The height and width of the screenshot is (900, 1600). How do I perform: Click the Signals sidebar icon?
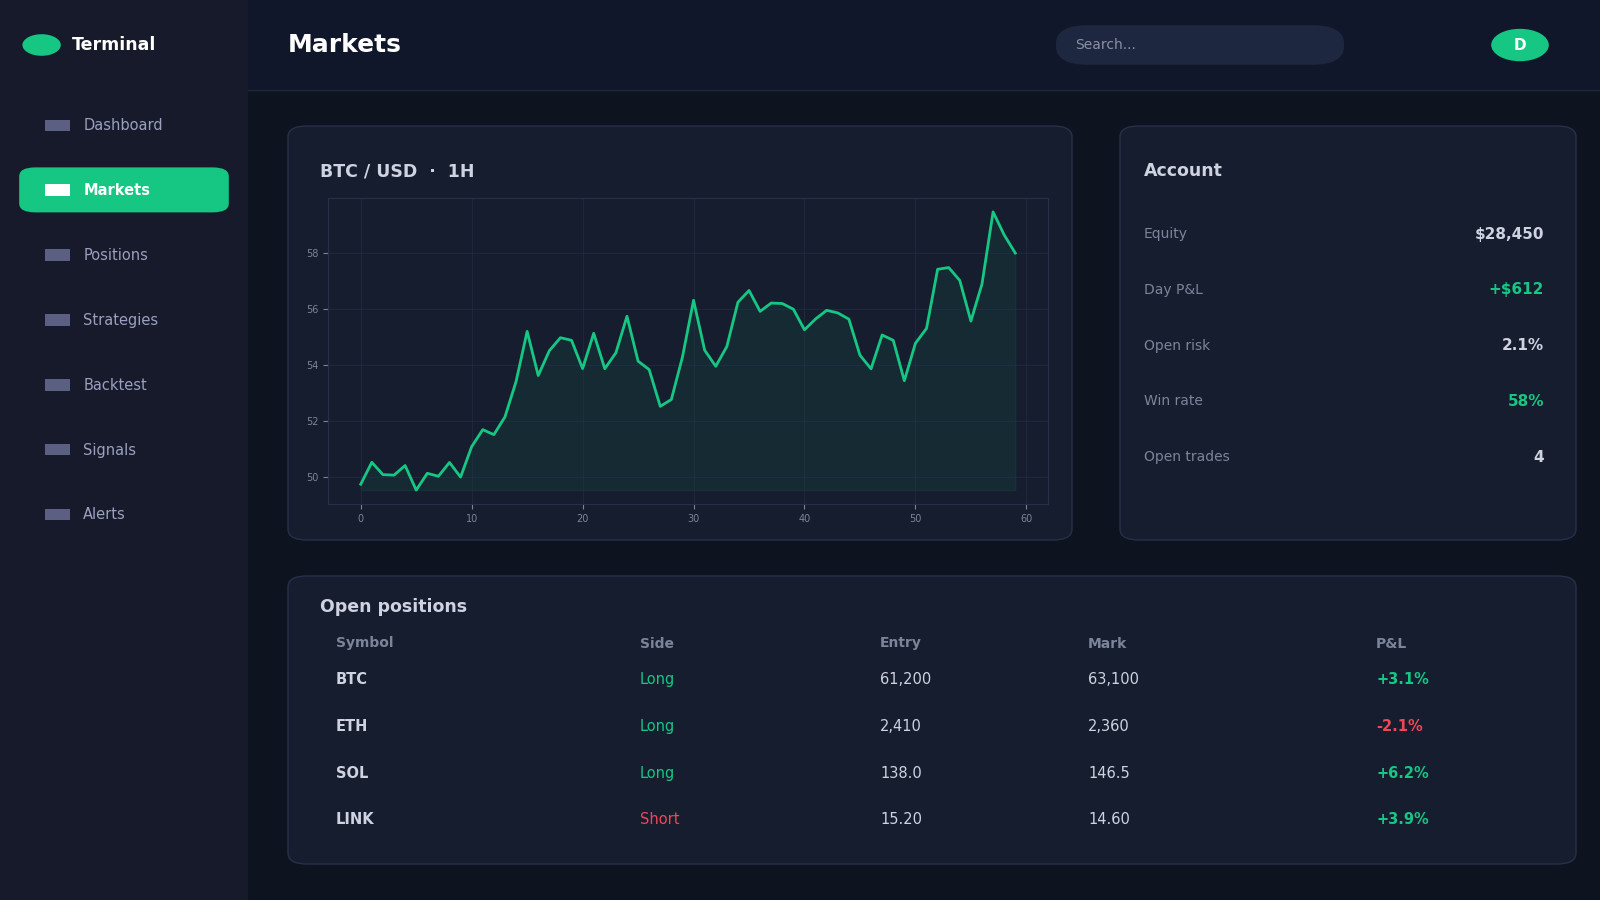57,450
